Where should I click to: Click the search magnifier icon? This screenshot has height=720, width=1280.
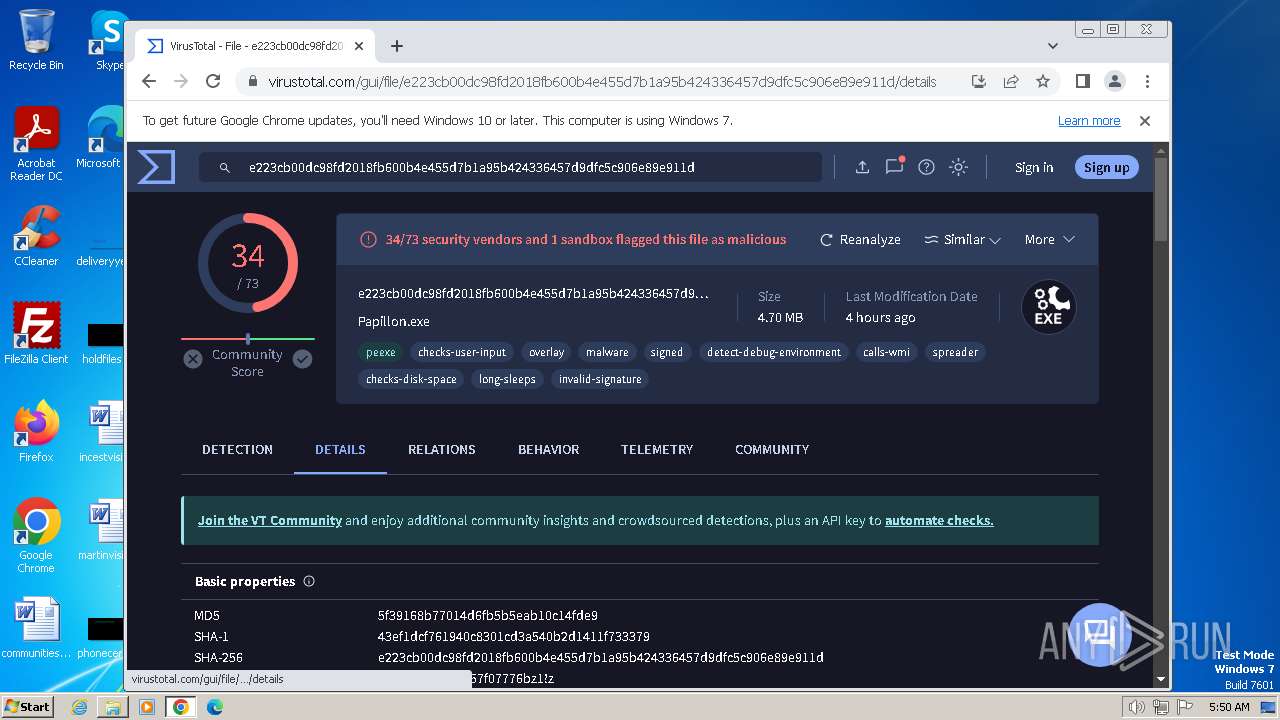tap(225, 168)
